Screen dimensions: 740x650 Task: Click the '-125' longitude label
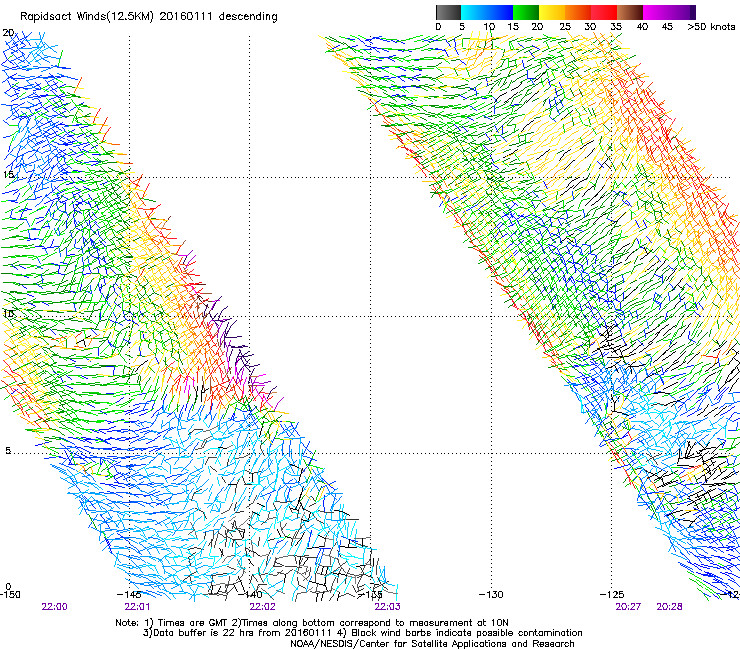[x=612, y=594]
